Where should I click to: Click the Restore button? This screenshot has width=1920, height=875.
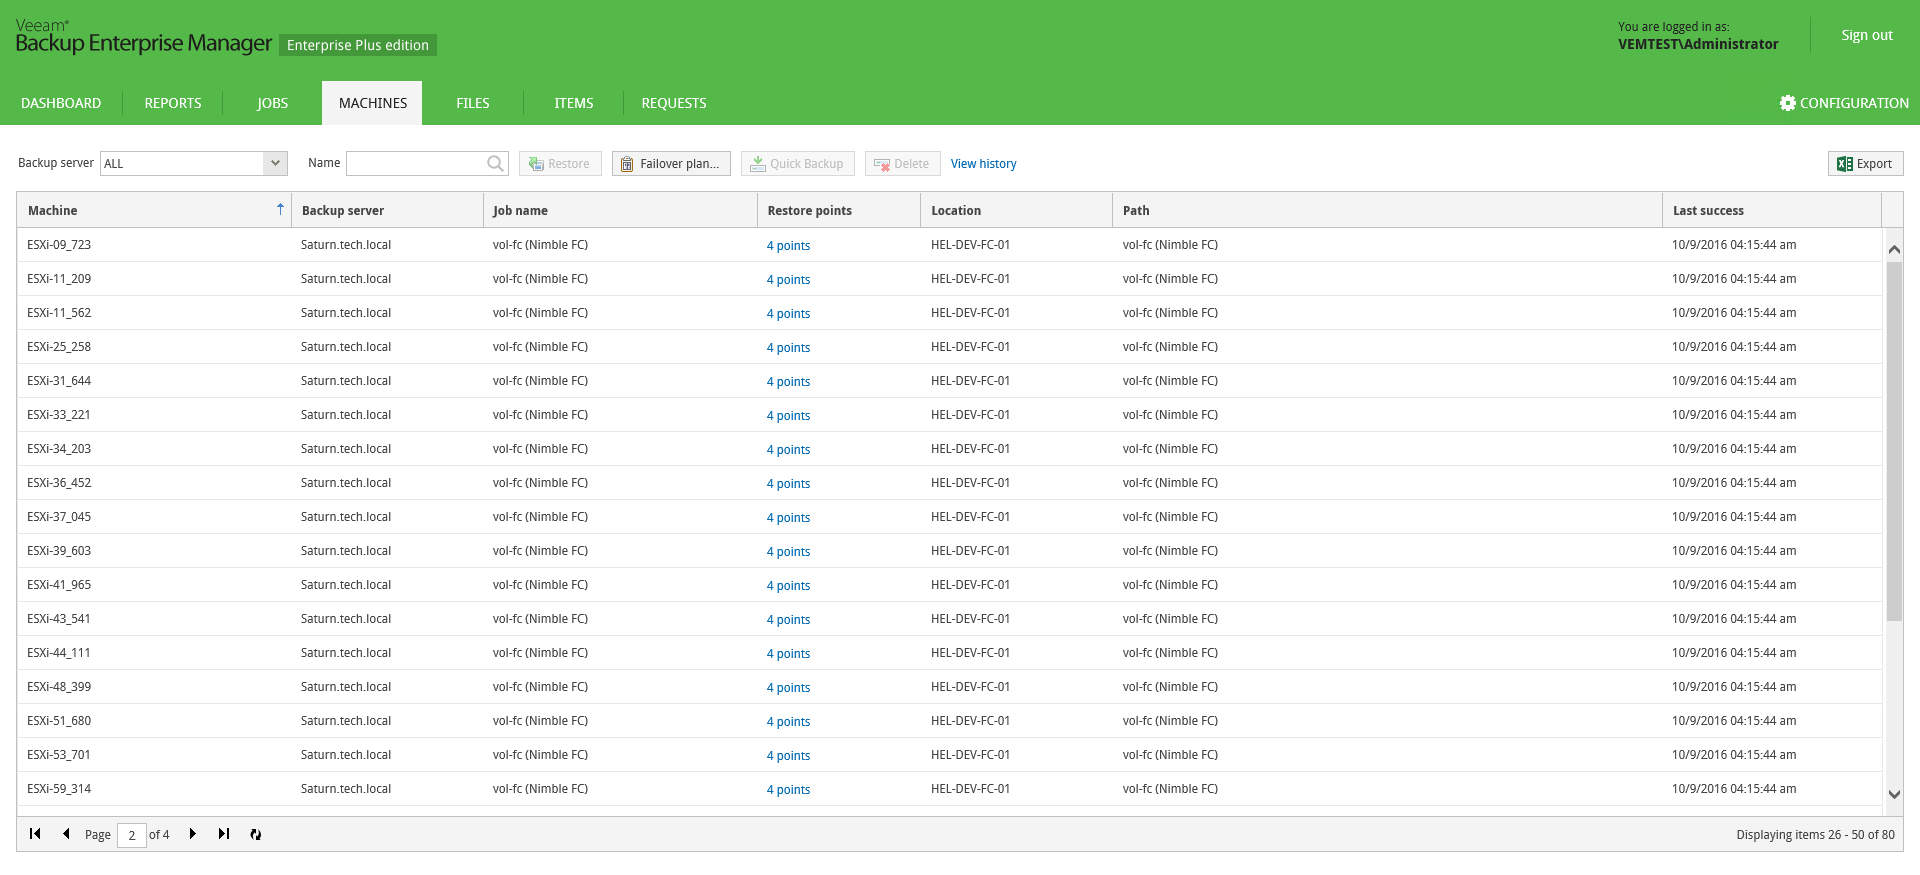560,164
